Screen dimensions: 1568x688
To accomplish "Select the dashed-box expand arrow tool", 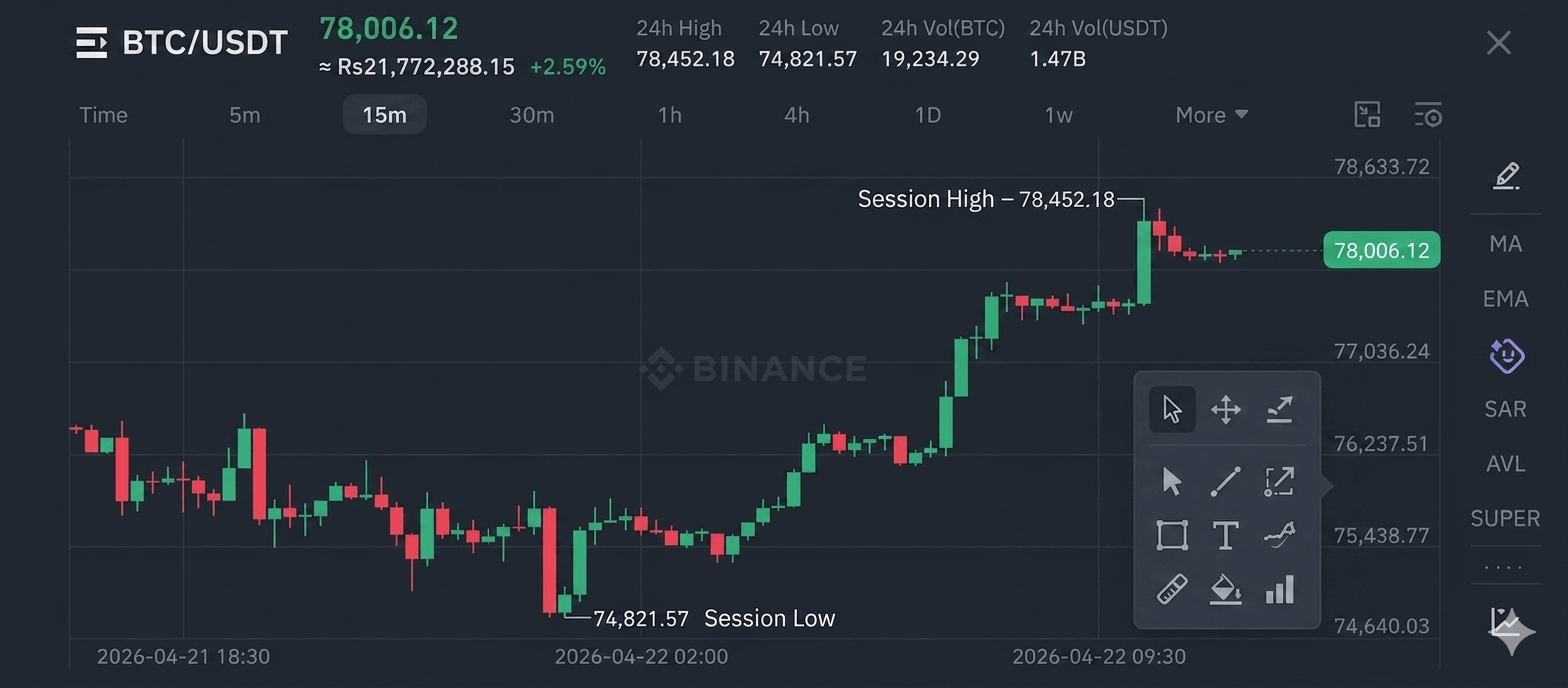I will click(1279, 482).
